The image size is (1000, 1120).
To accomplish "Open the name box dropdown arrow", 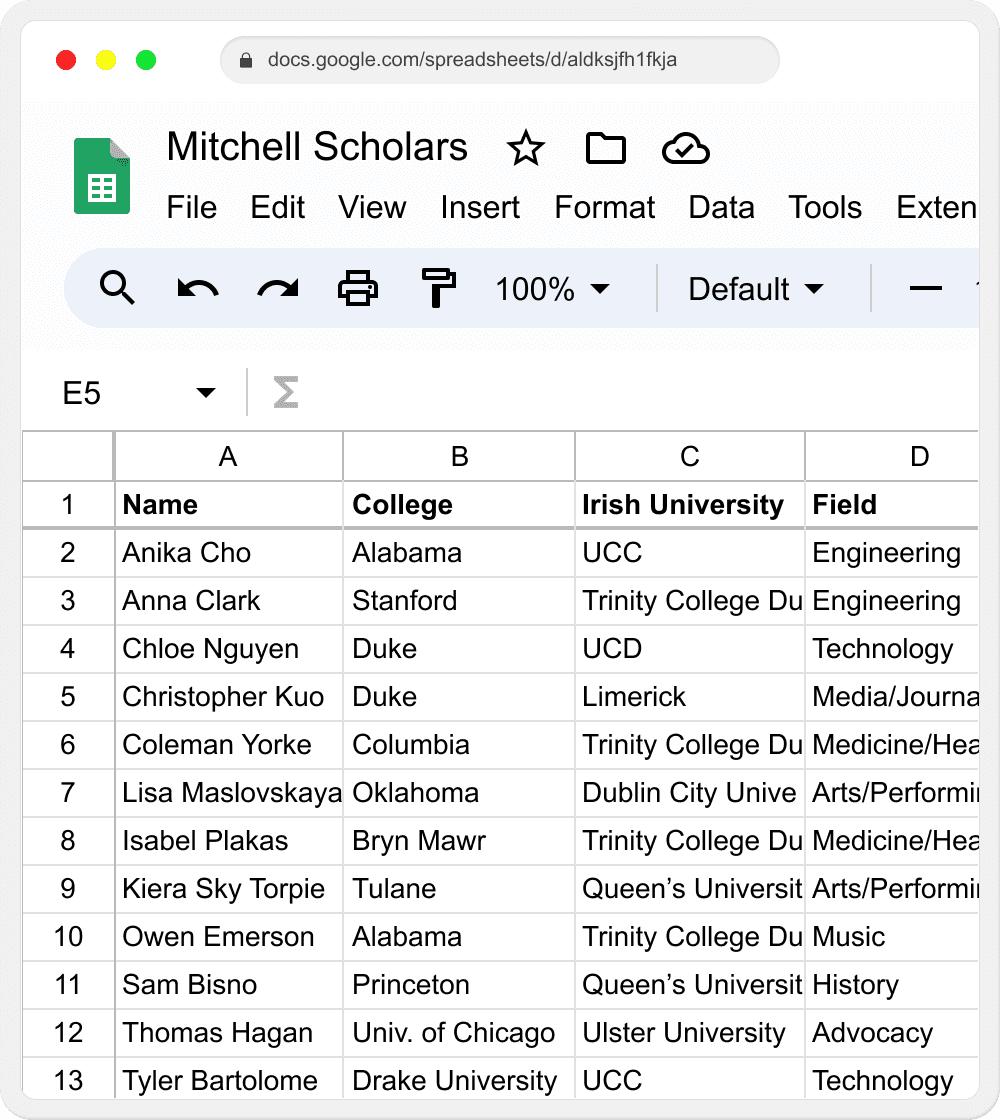I will point(205,393).
